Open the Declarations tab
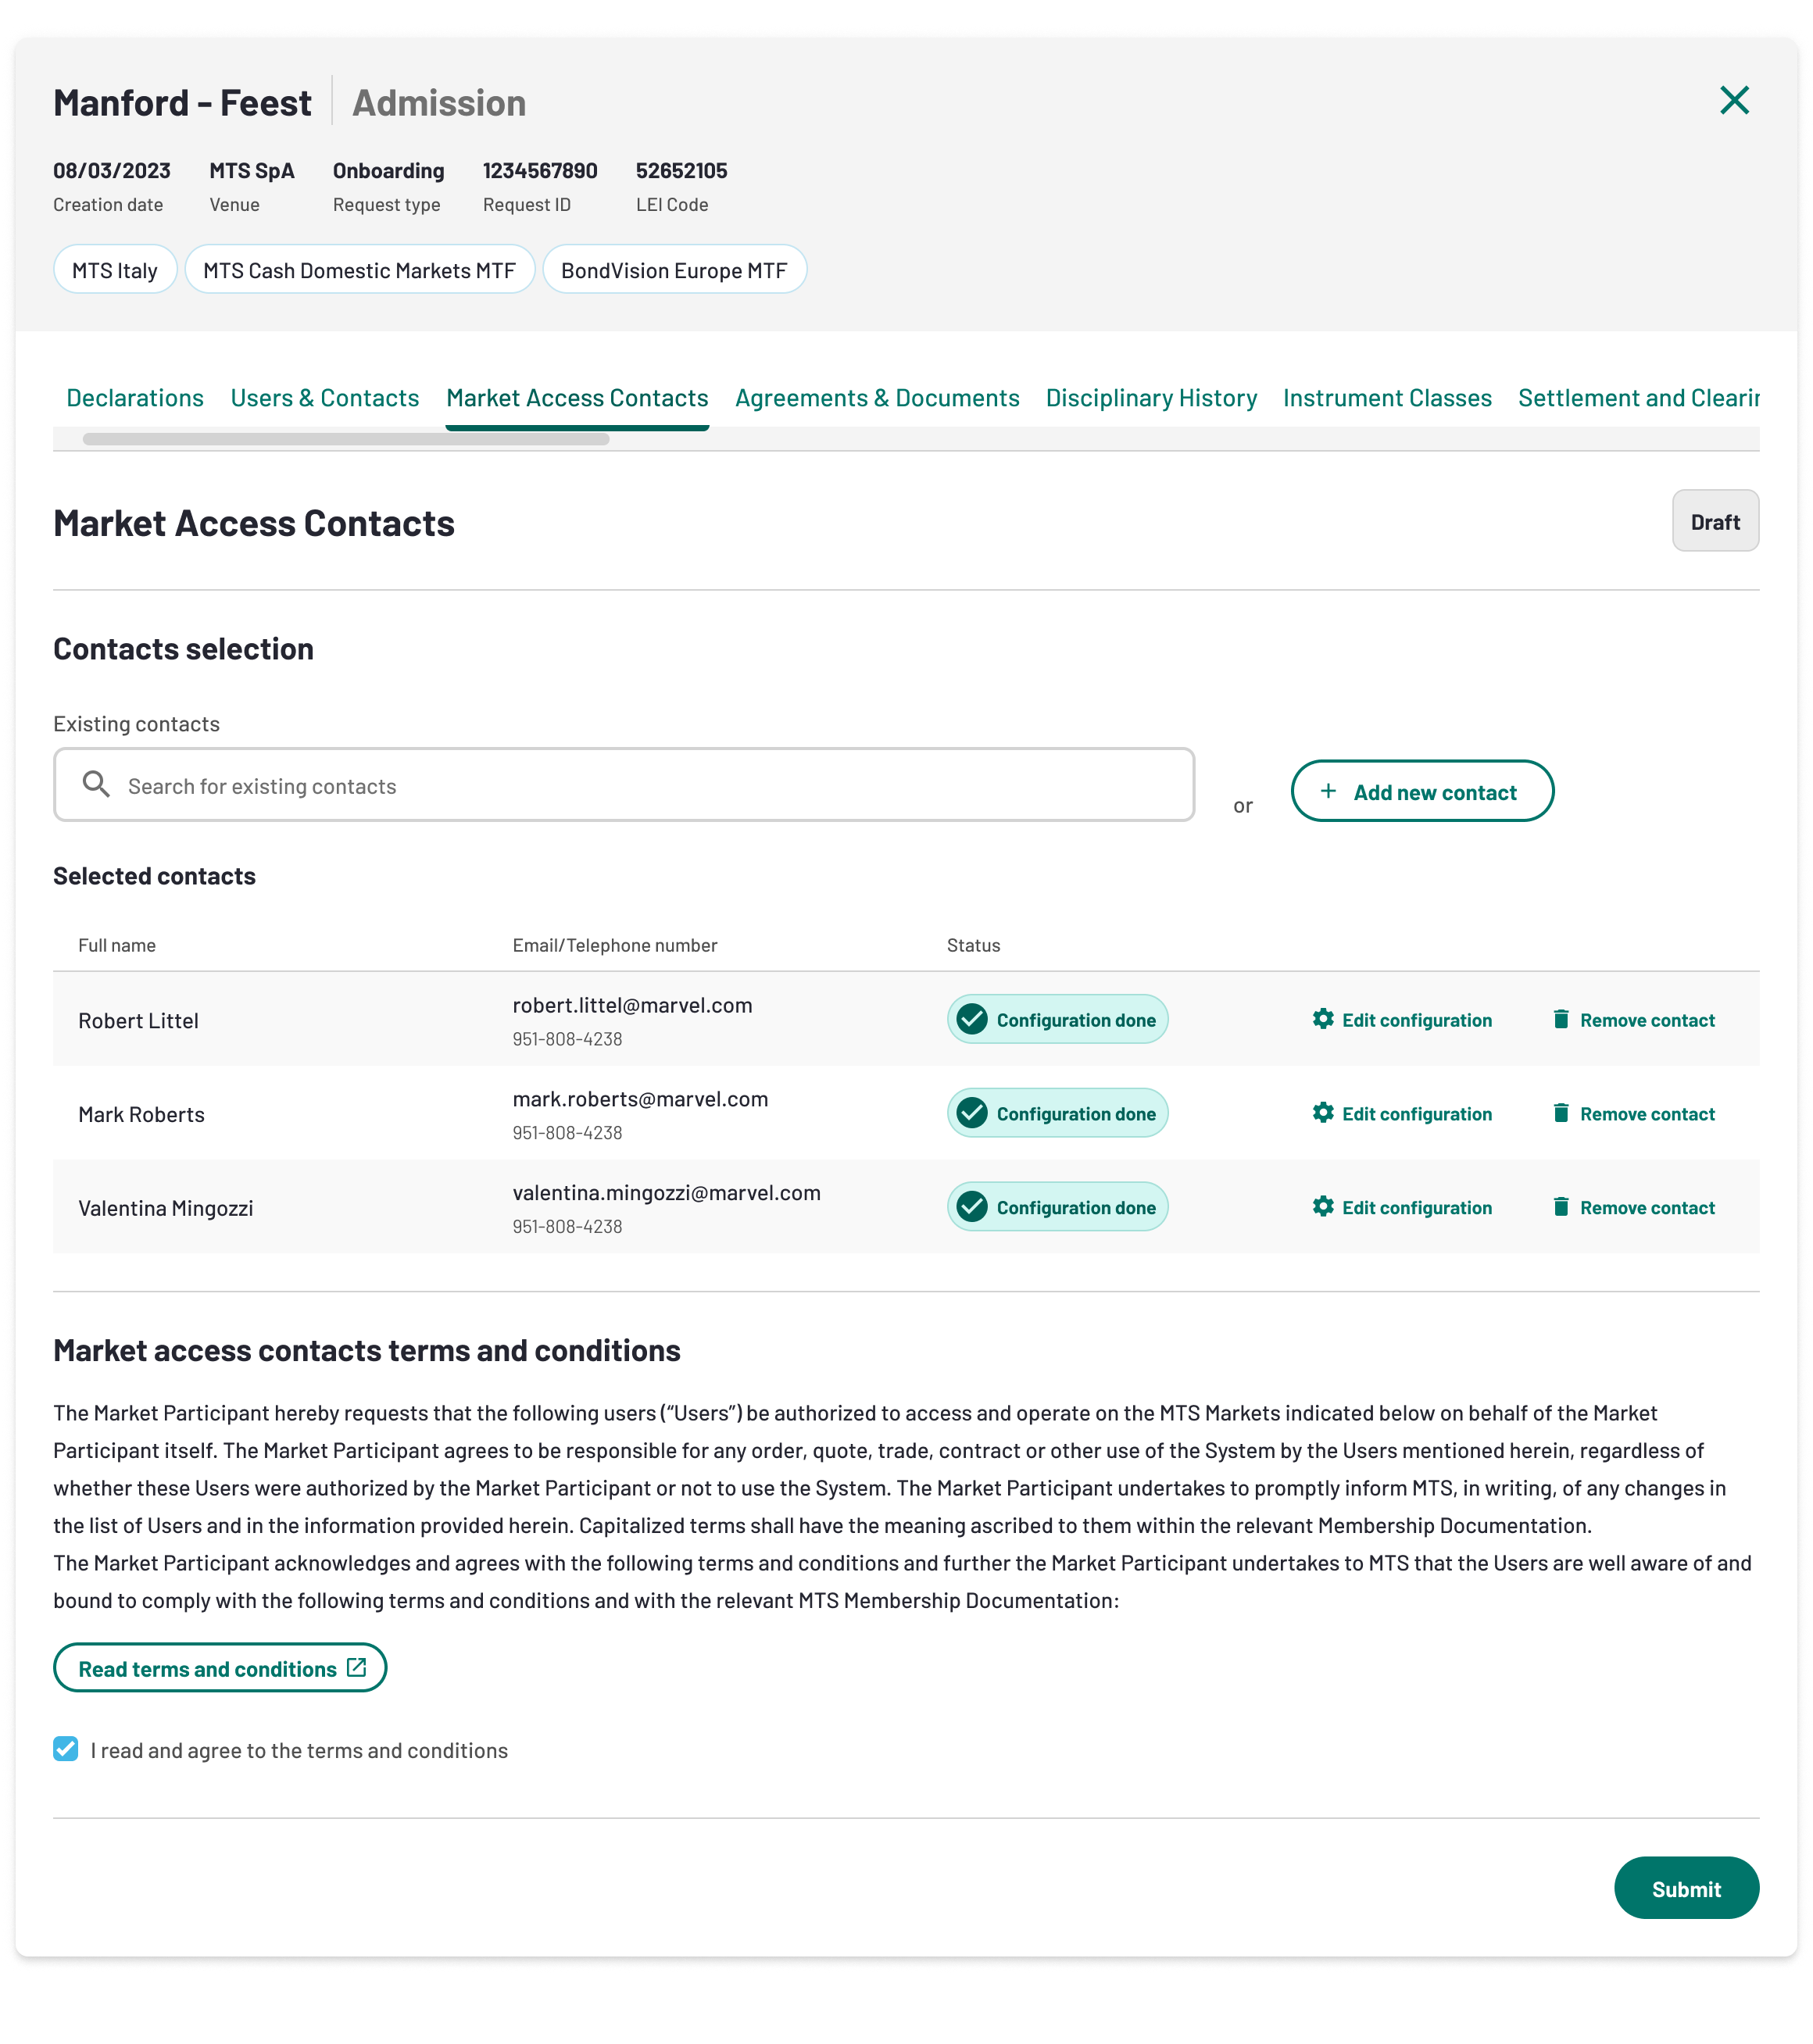The height and width of the screenshot is (2044, 1813). (135, 398)
